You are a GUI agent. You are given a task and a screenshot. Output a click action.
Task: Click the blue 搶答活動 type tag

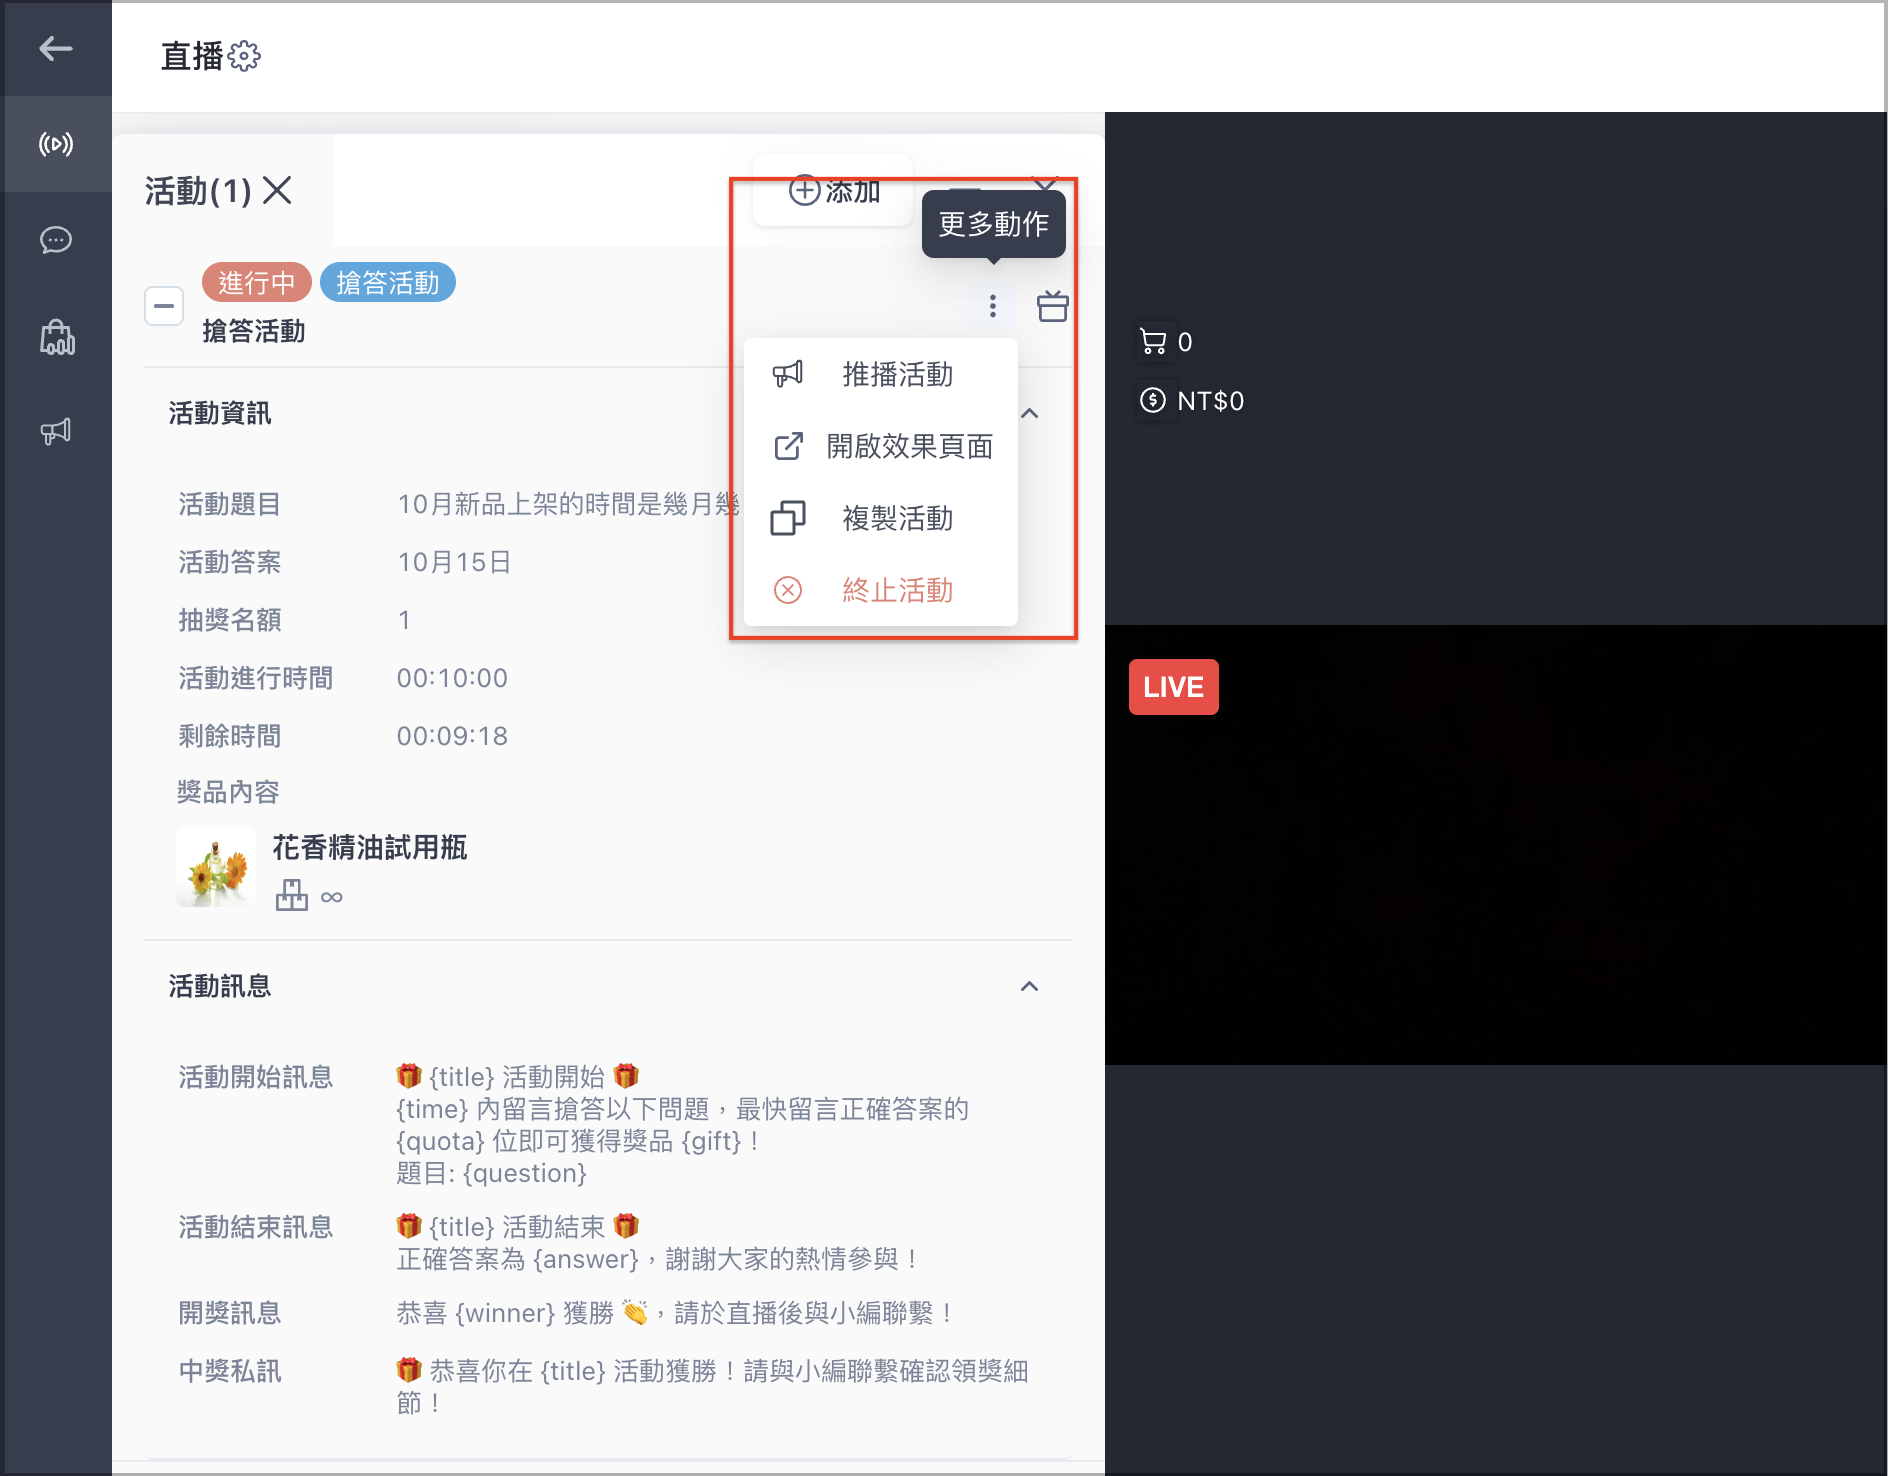388,283
